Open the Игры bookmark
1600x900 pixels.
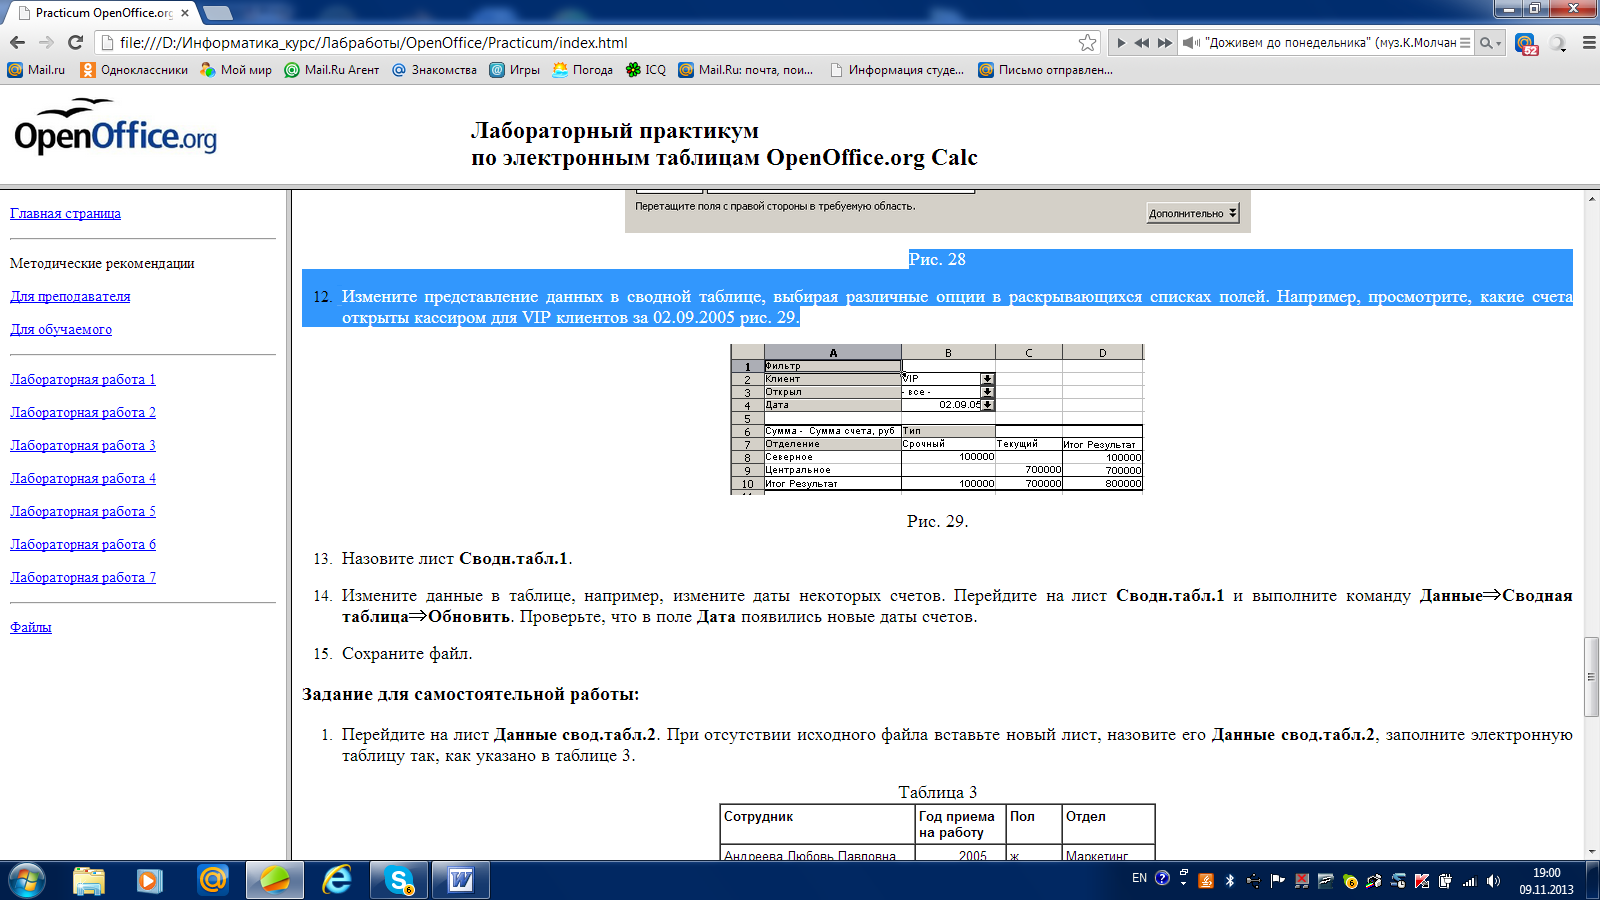click(x=514, y=70)
